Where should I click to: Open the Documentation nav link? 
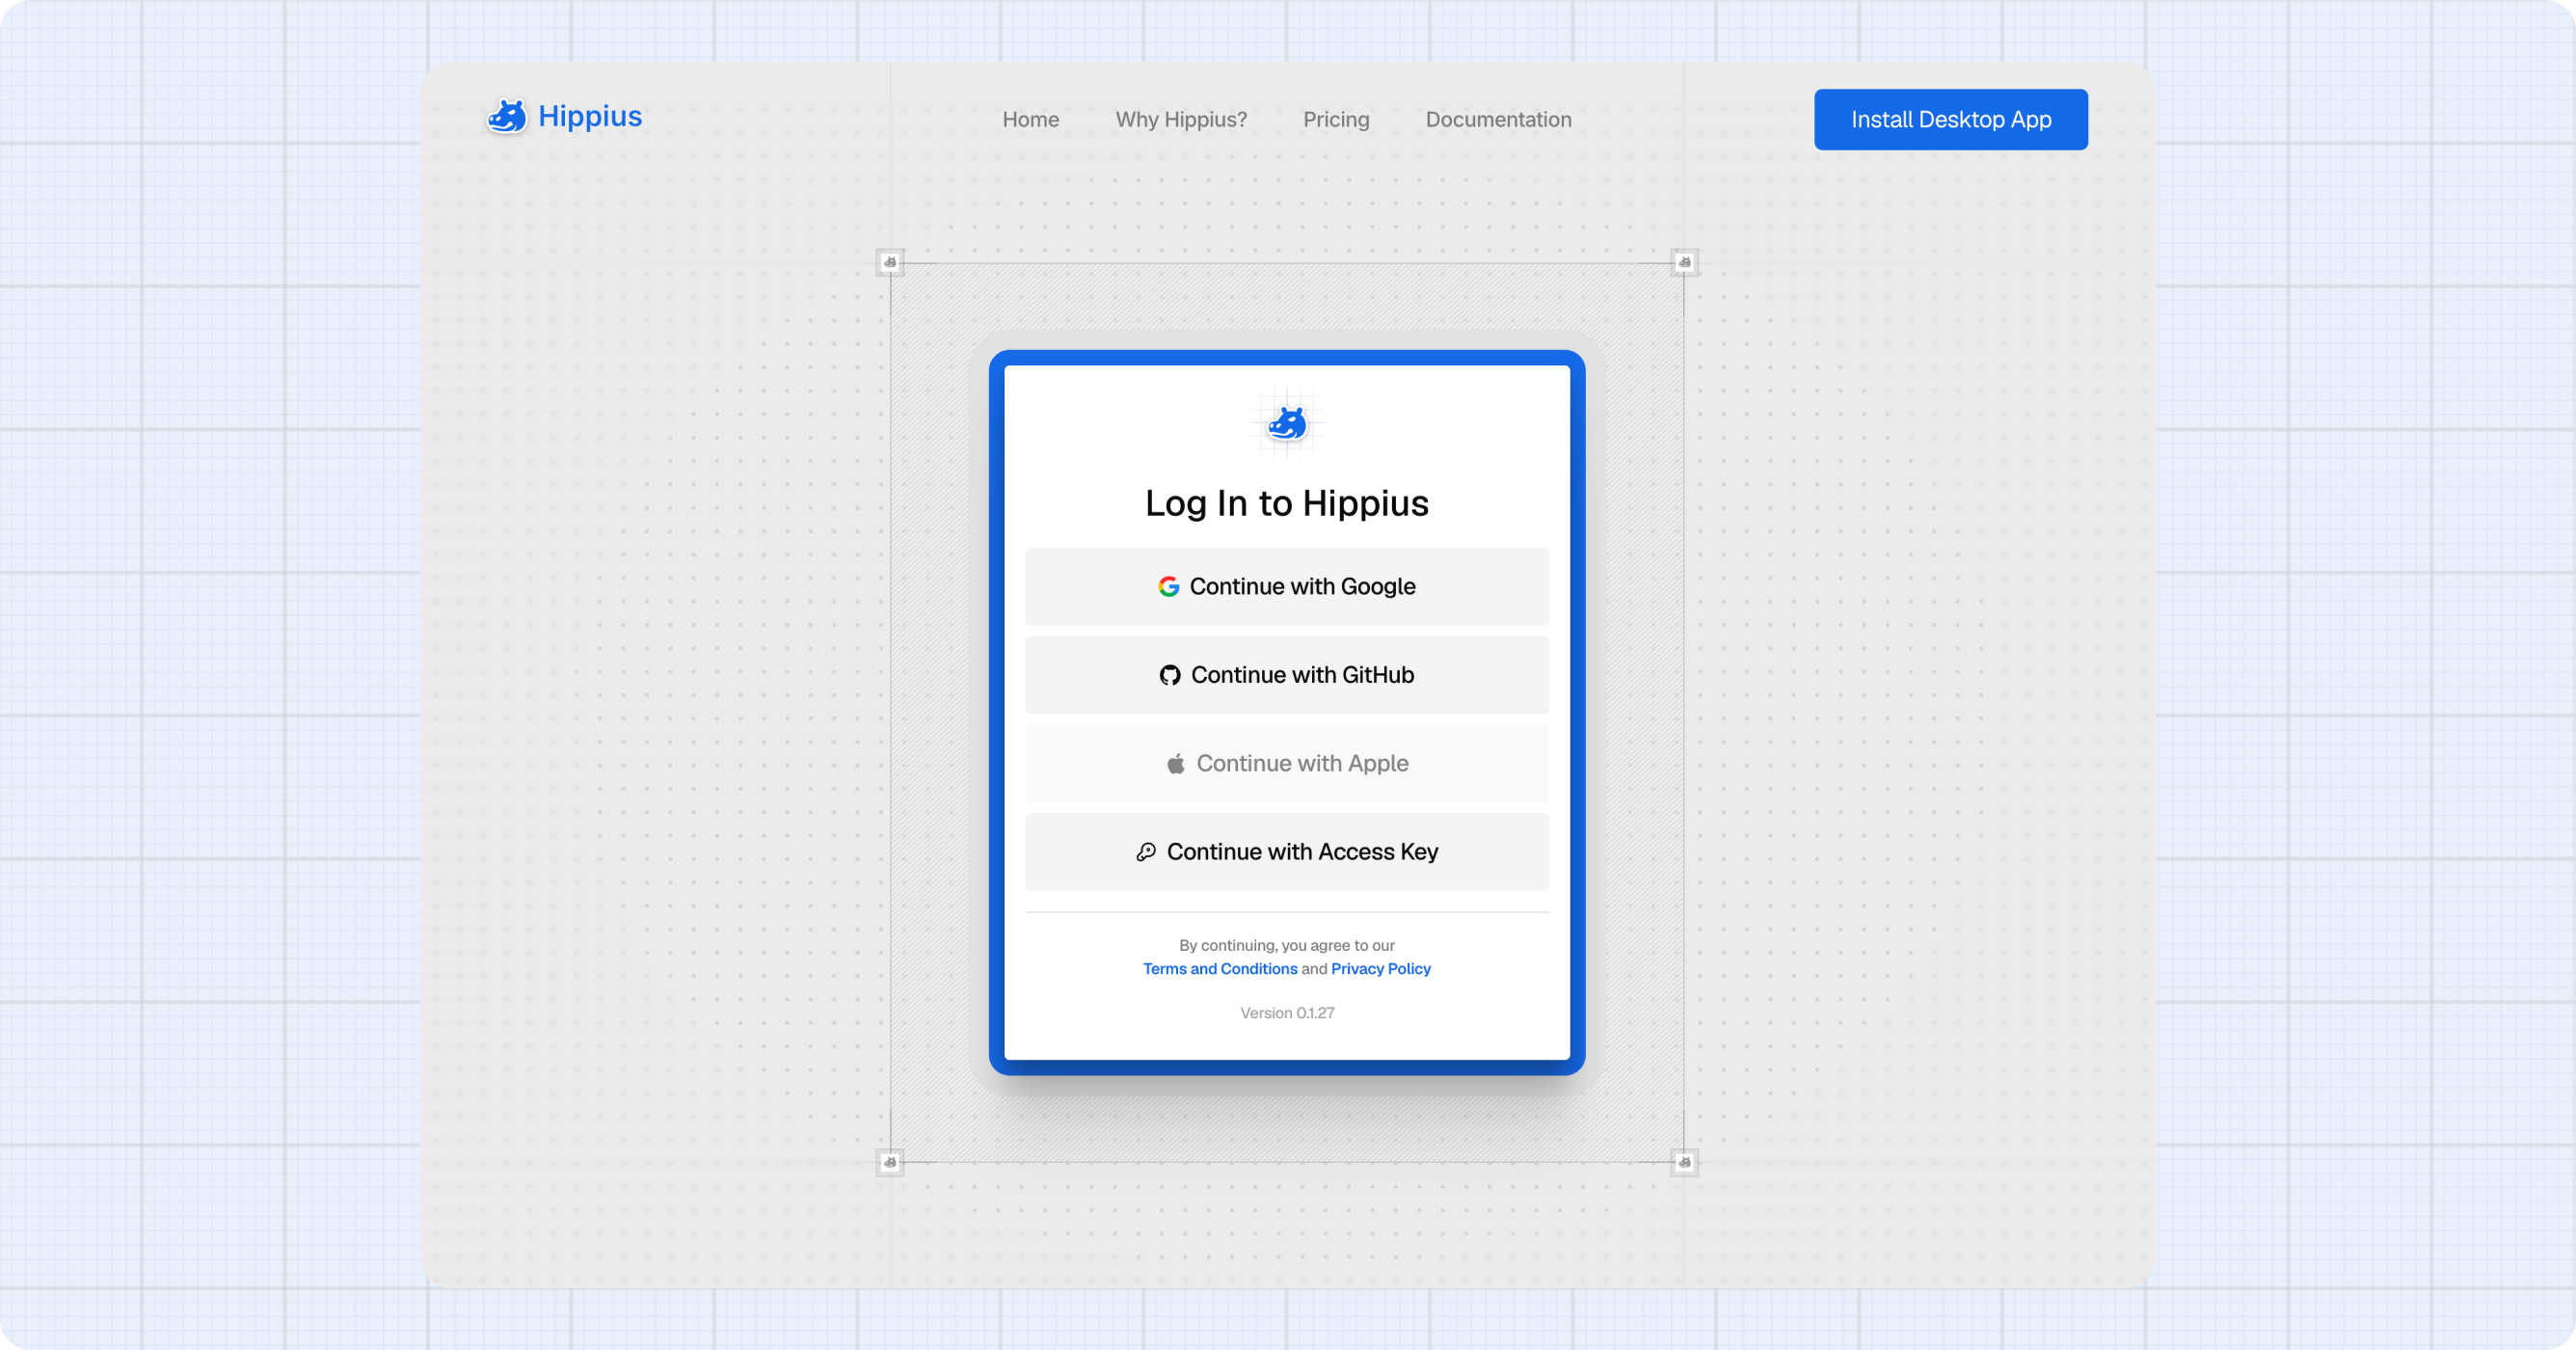(1498, 120)
